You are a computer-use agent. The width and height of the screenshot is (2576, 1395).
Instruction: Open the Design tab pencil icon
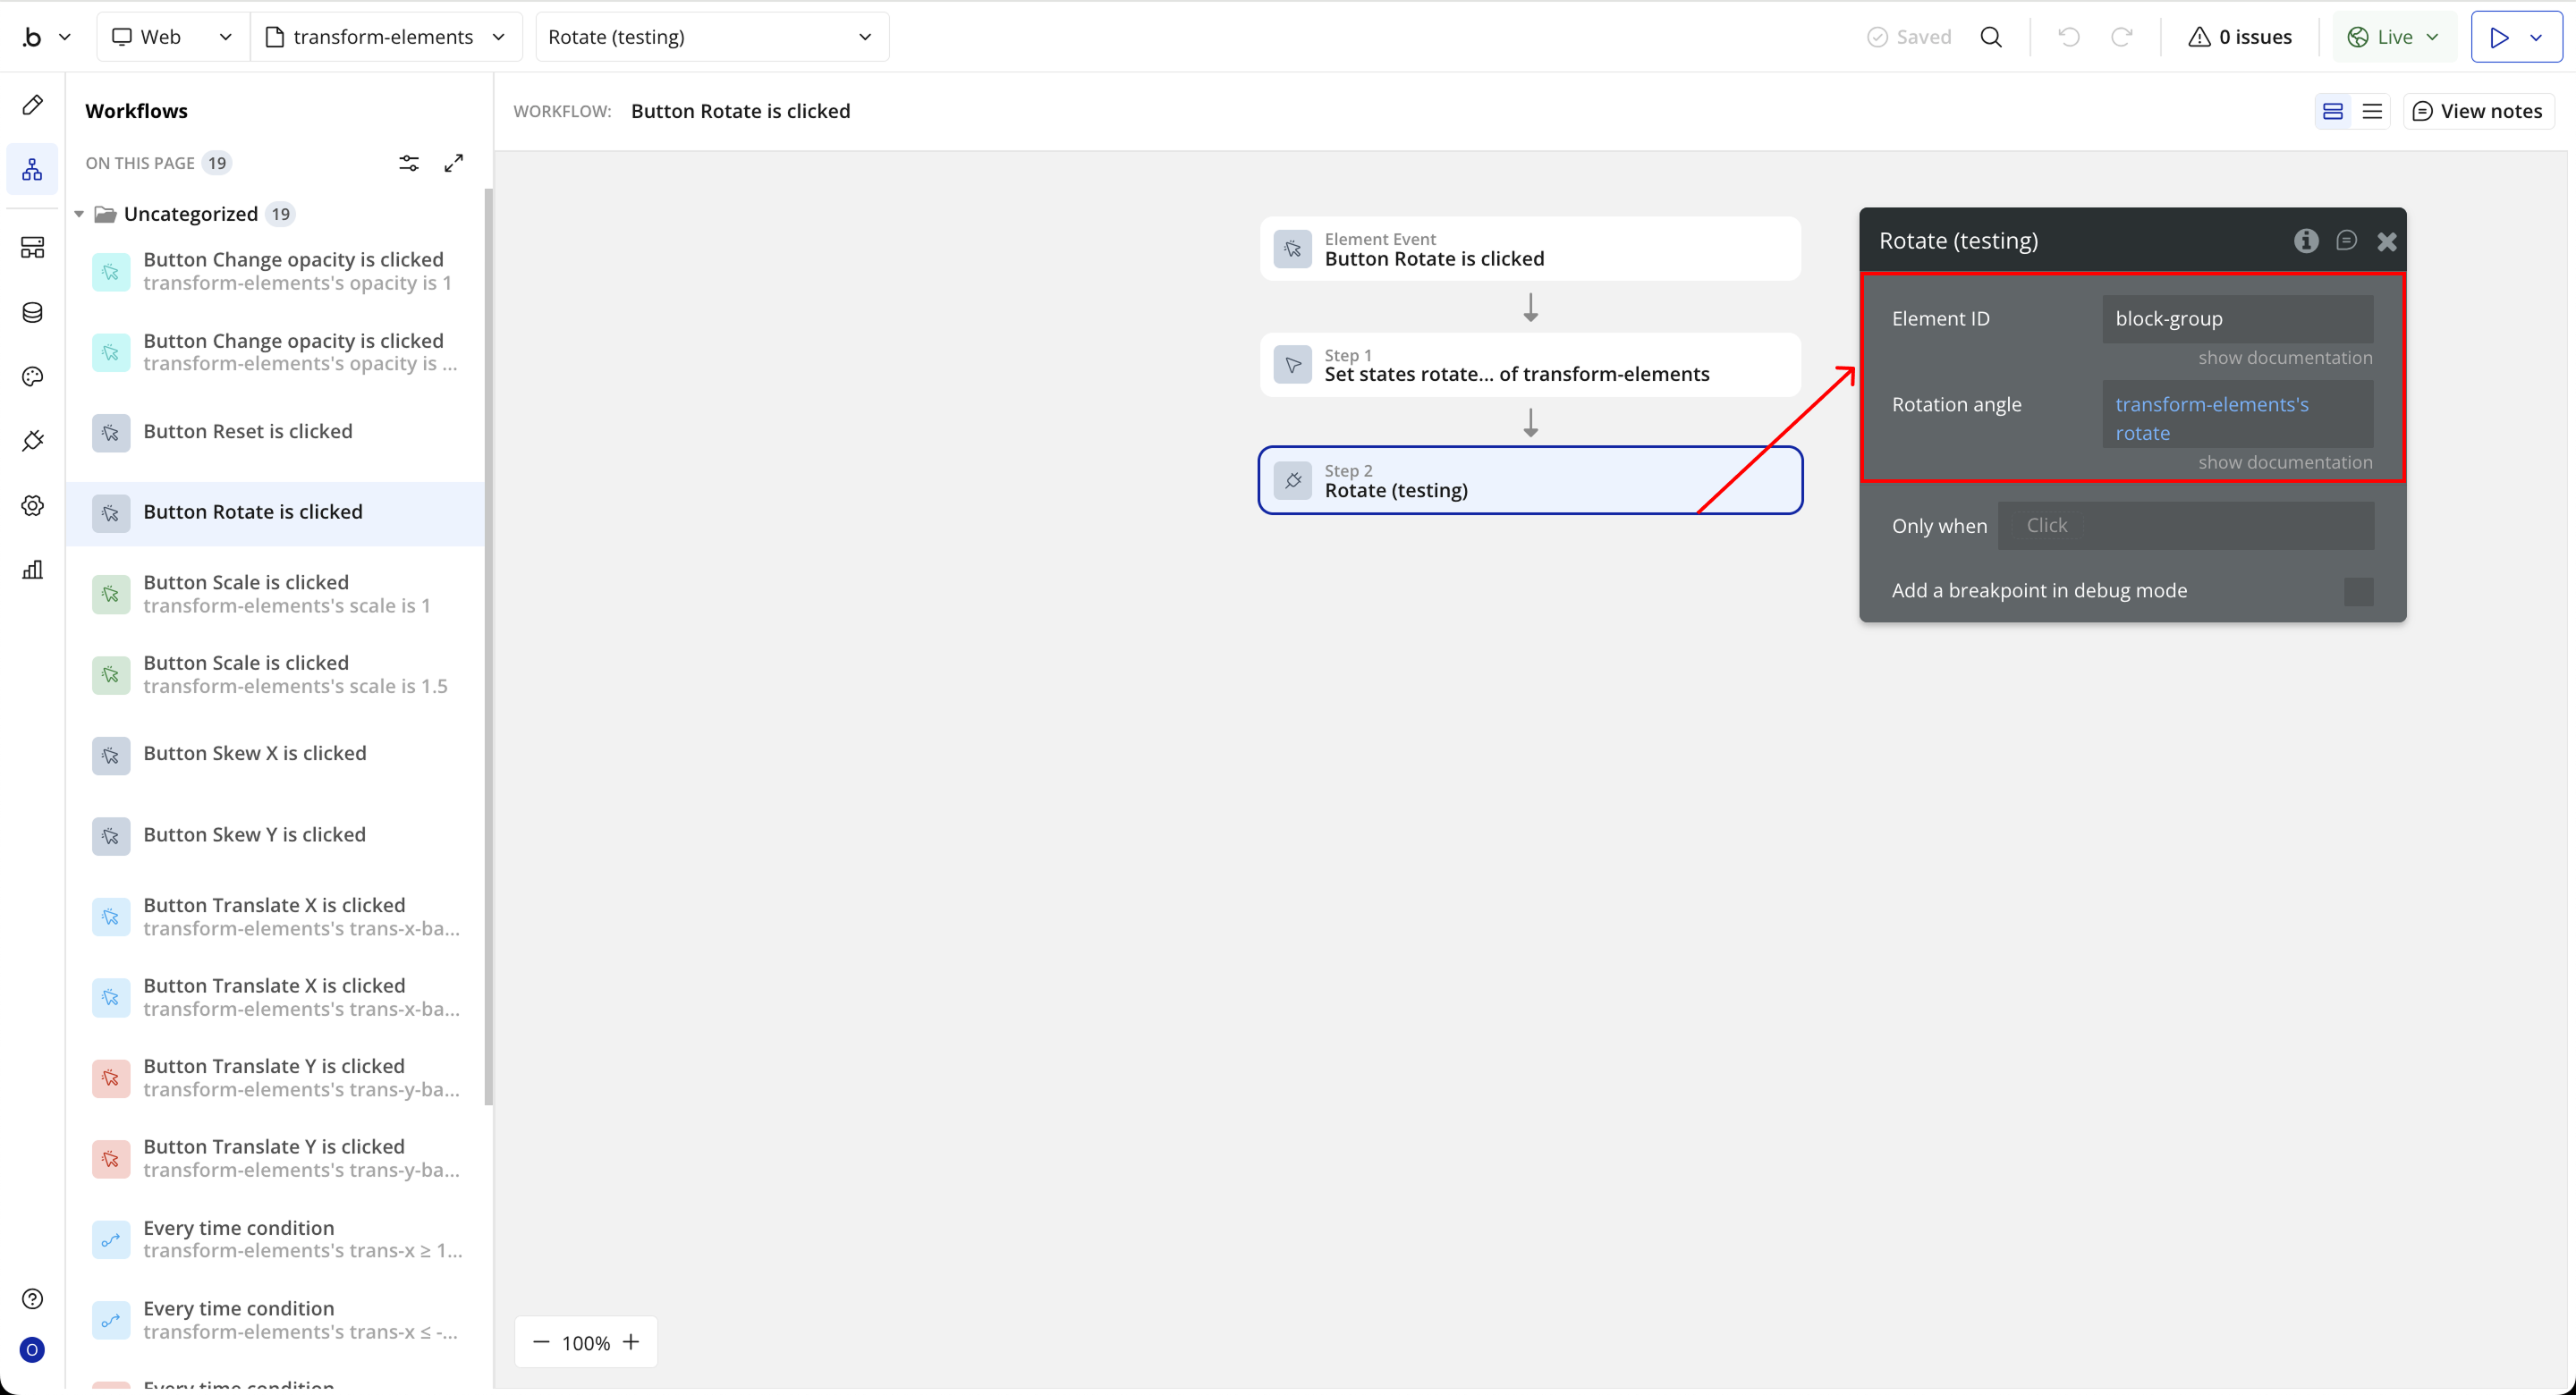pyautogui.click(x=32, y=105)
